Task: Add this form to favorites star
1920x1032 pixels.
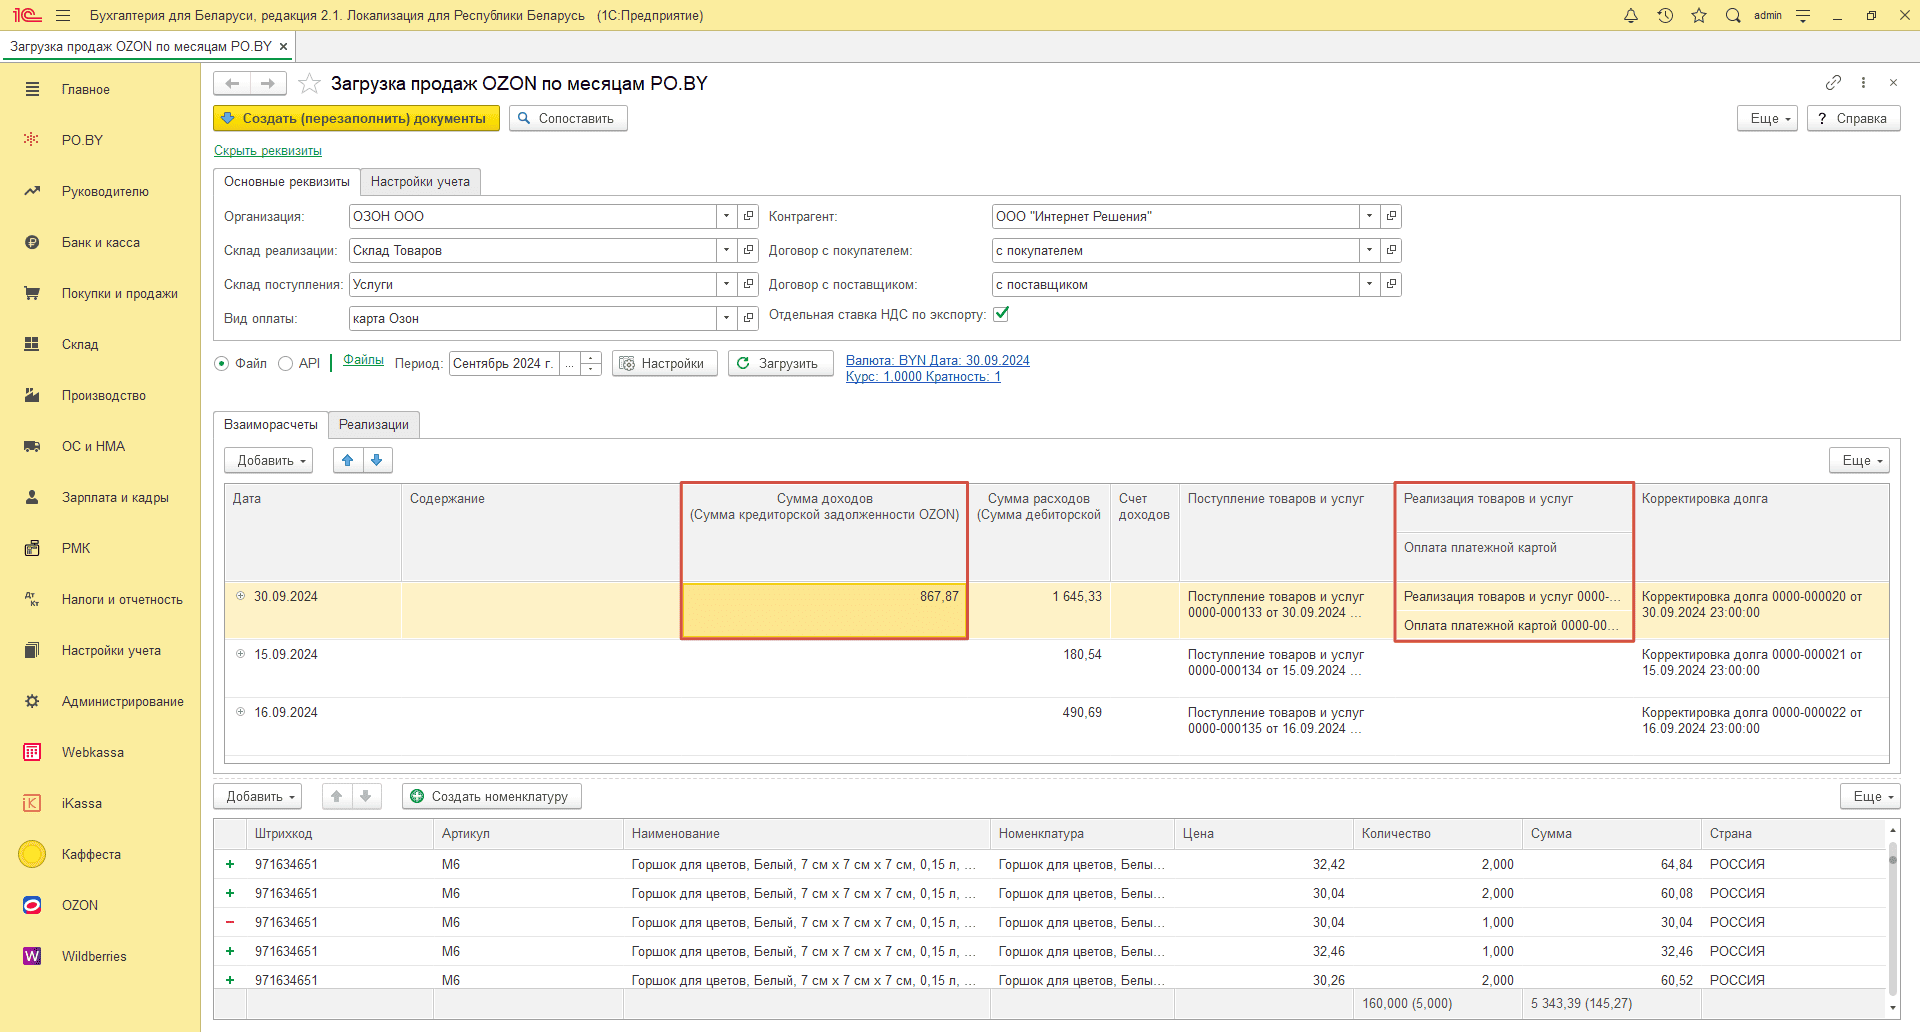Action: click(x=309, y=83)
